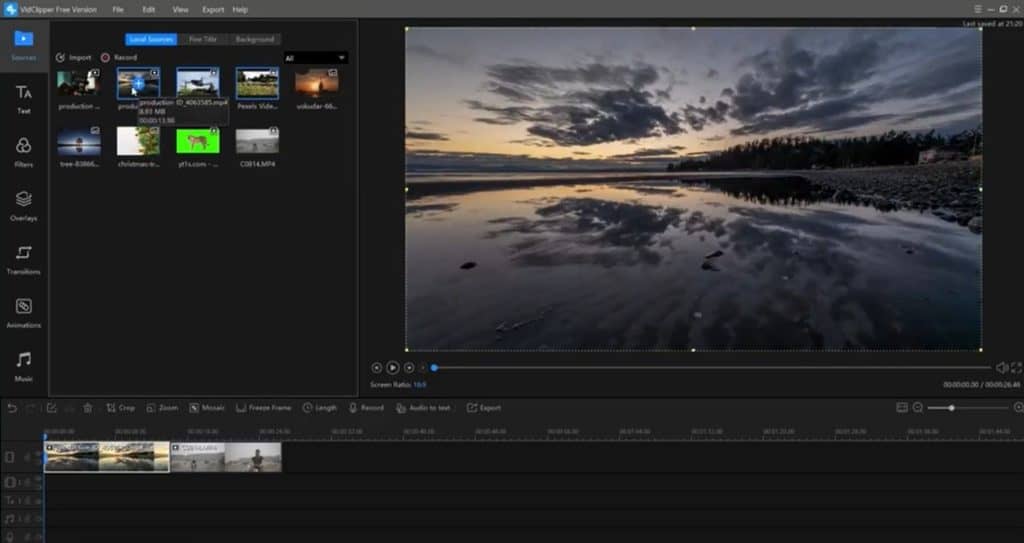The height and width of the screenshot is (543, 1024).
Task: Open the Export menu in menu bar
Action: click(x=213, y=9)
